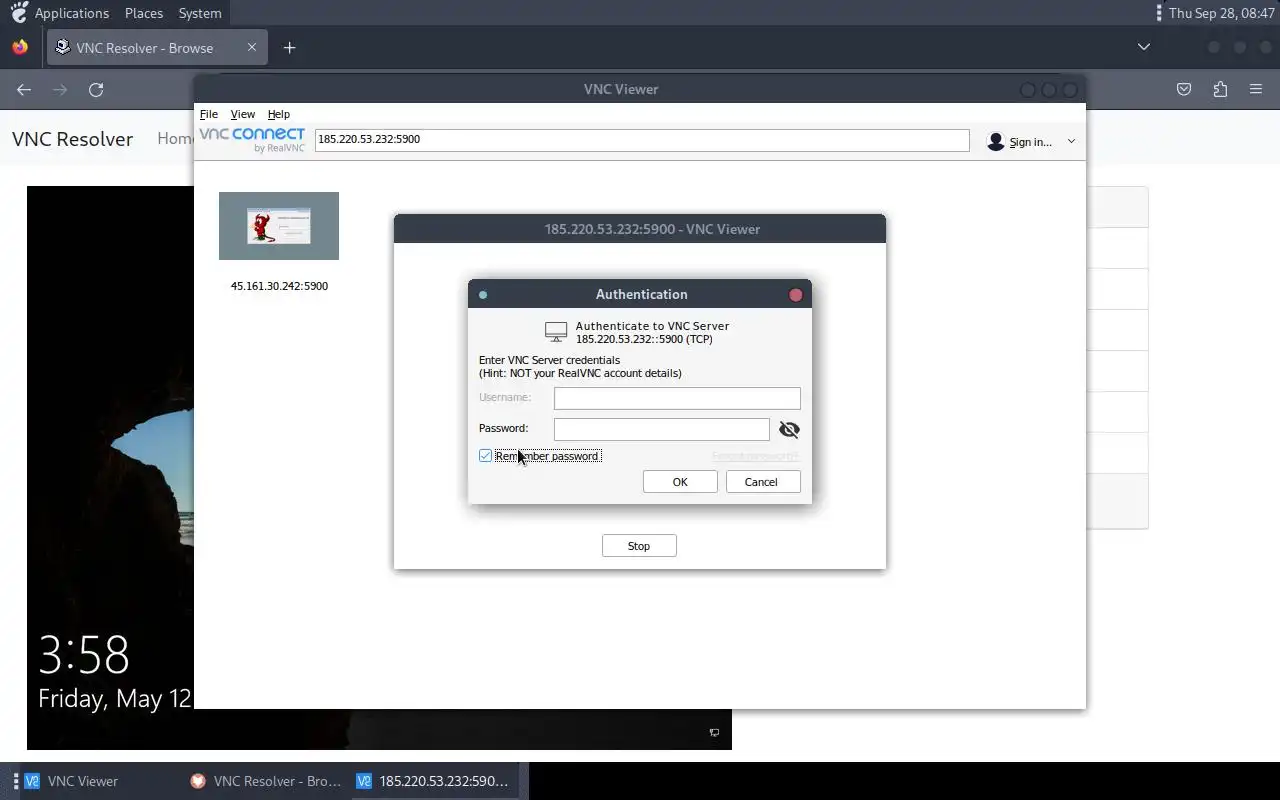The height and width of the screenshot is (800, 1280).
Task: Cancel the Authentication dialog
Action: (761, 482)
